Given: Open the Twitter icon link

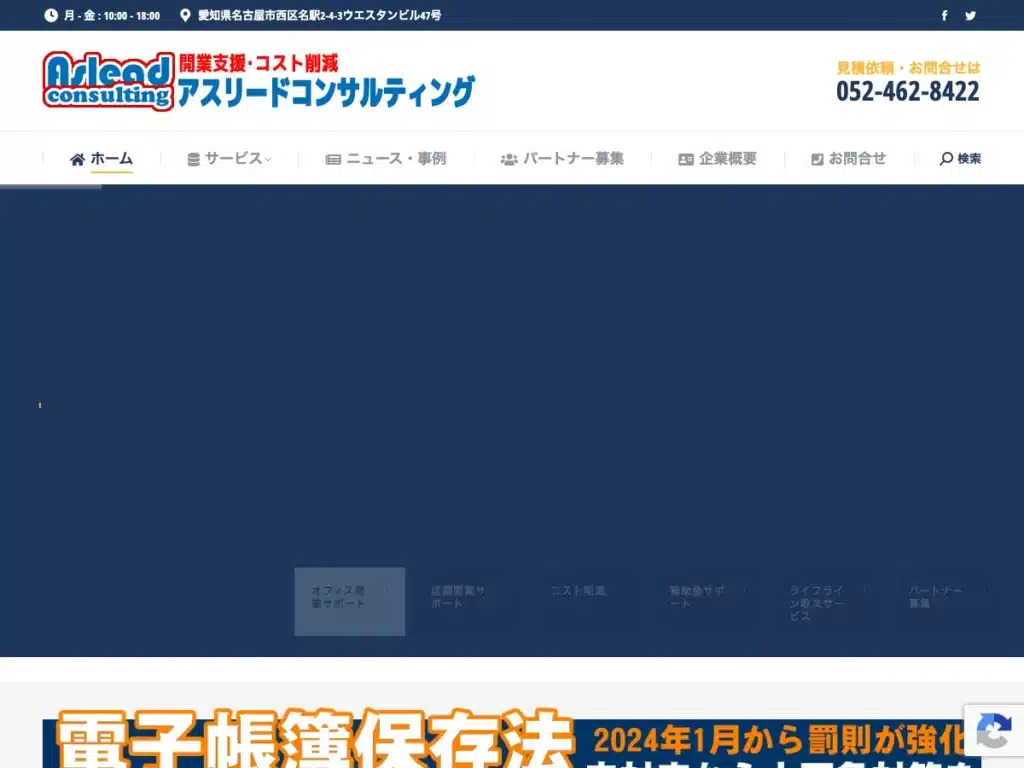Looking at the screenshot, I should (970, 15).
